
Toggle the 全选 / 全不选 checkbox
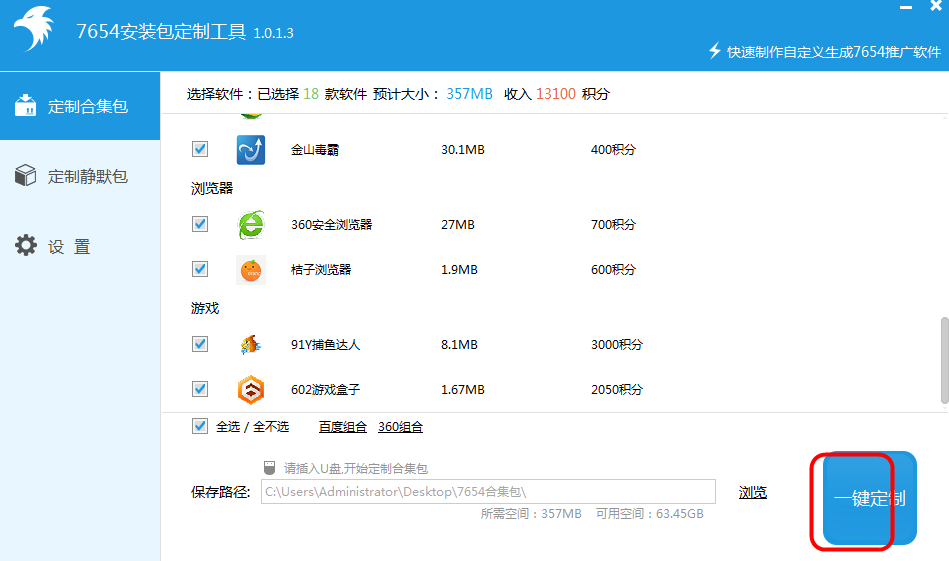pyautogui.click(x=200, y=426)
